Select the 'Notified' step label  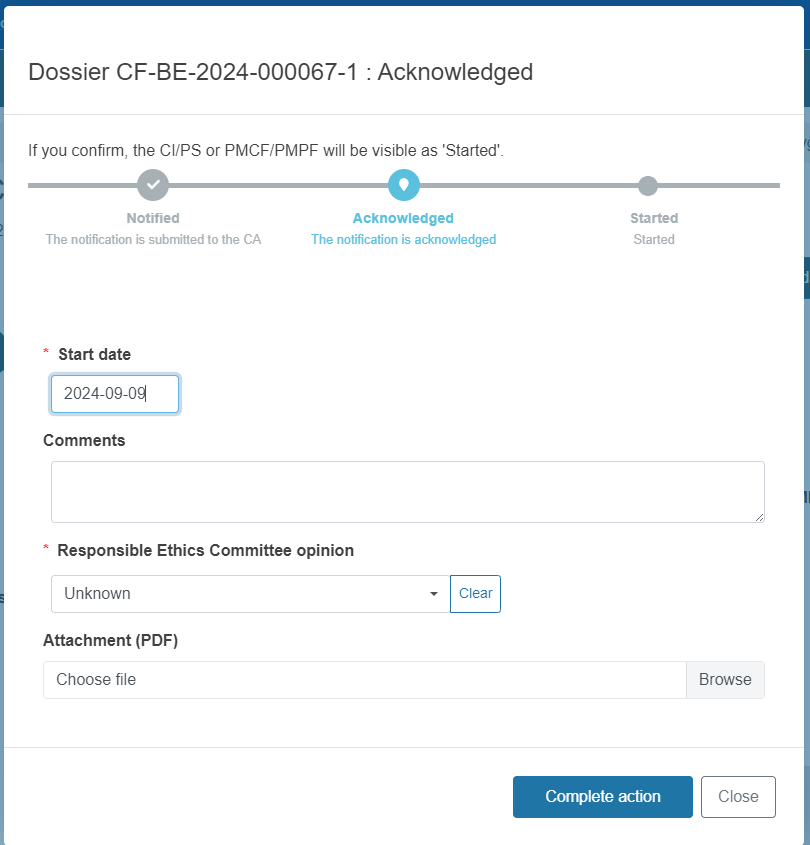[x=153, y=218]
